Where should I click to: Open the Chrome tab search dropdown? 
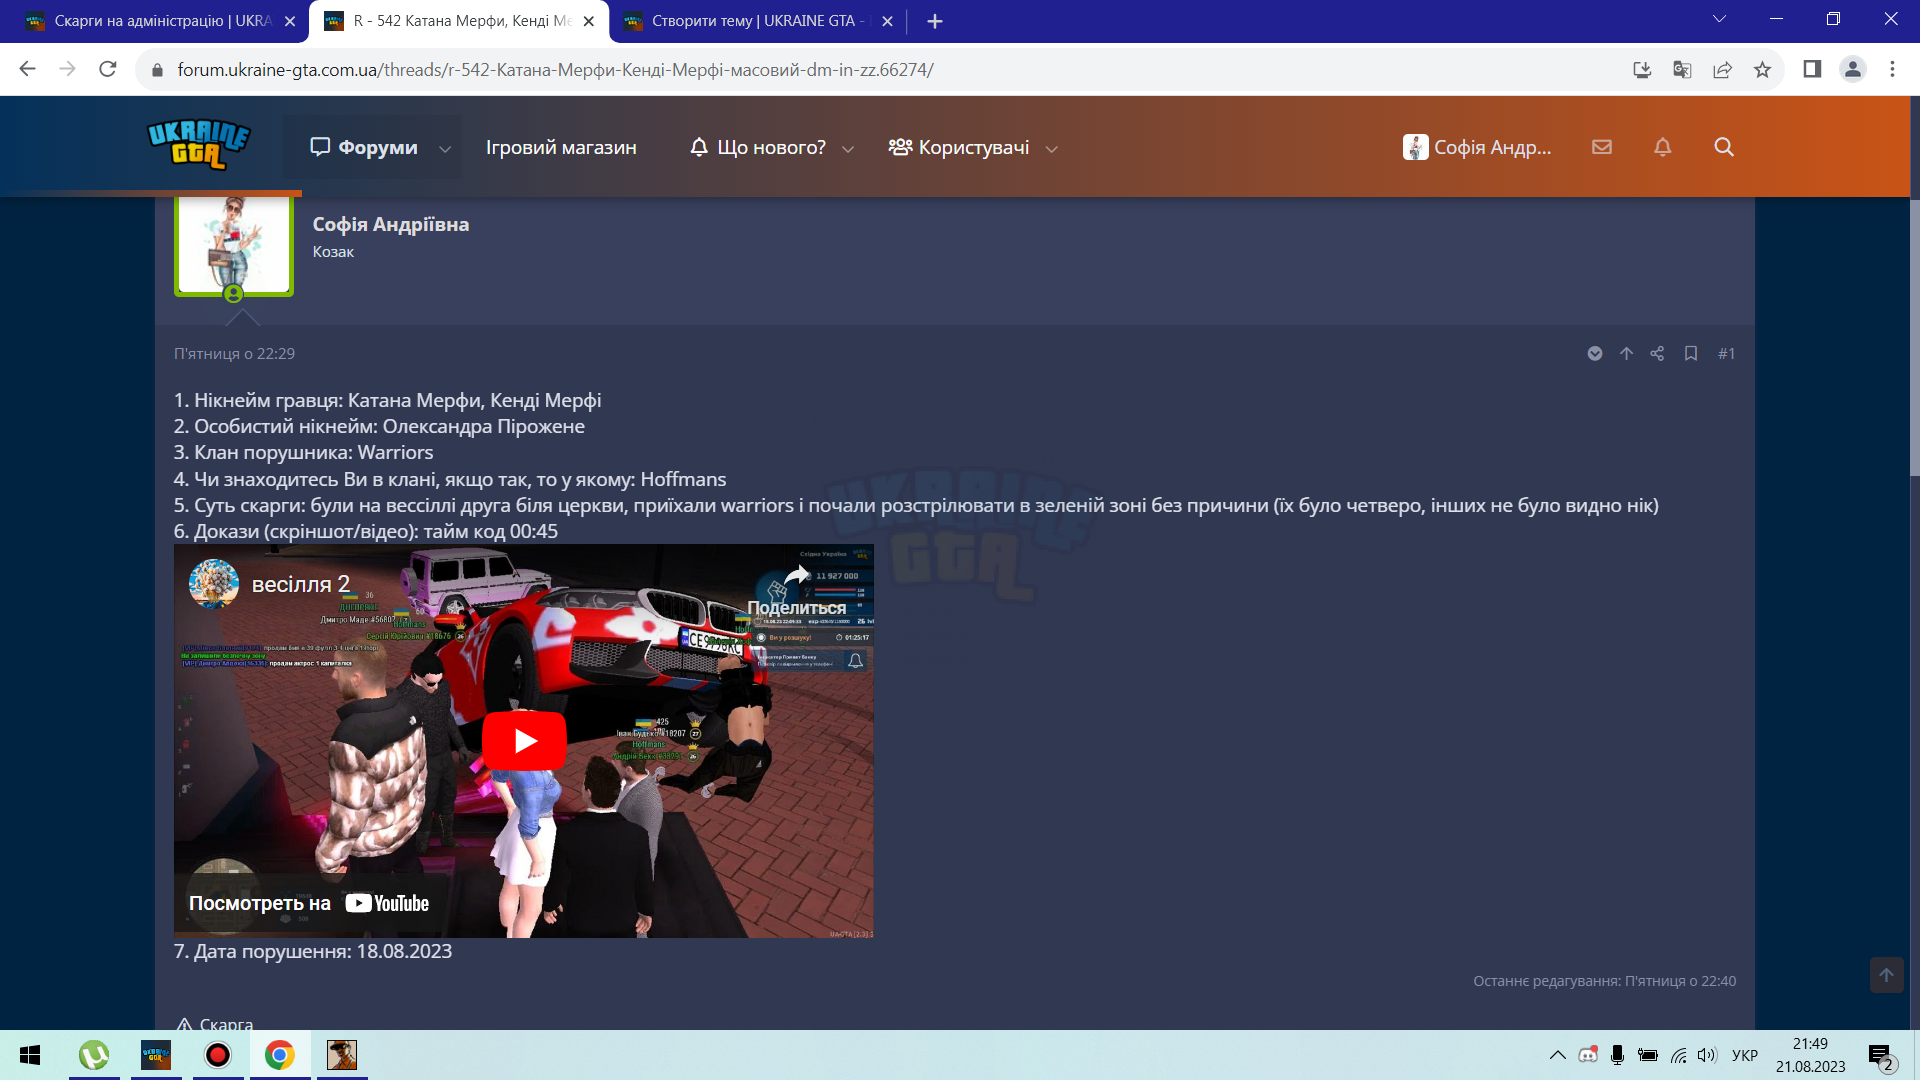click(1719, 19)
